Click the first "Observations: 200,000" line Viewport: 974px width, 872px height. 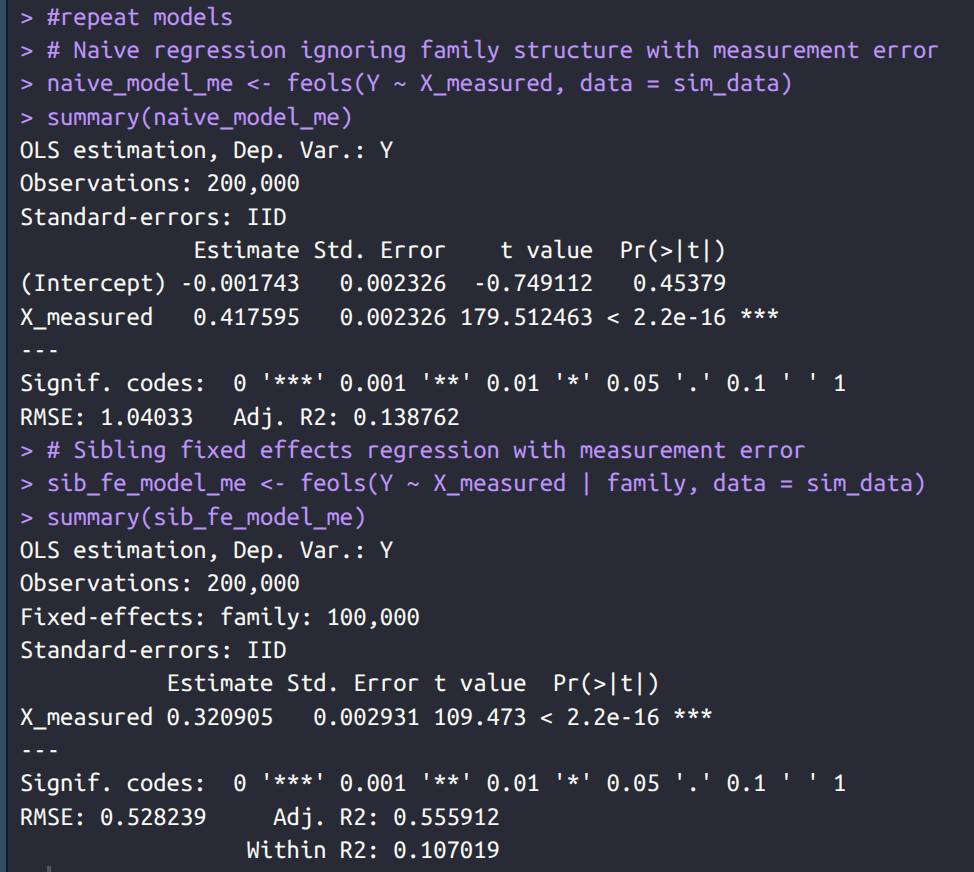160,183
